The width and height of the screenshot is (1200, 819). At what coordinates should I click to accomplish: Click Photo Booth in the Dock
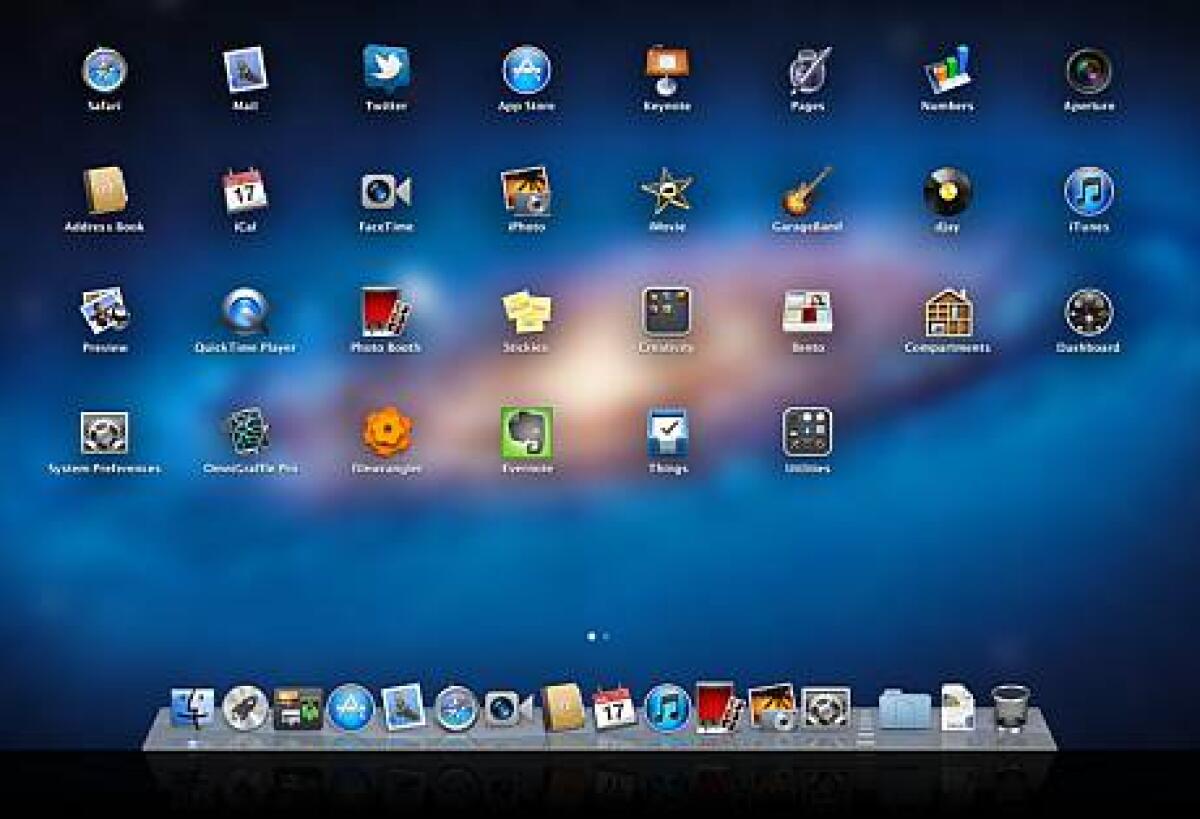tap(720, 708)
